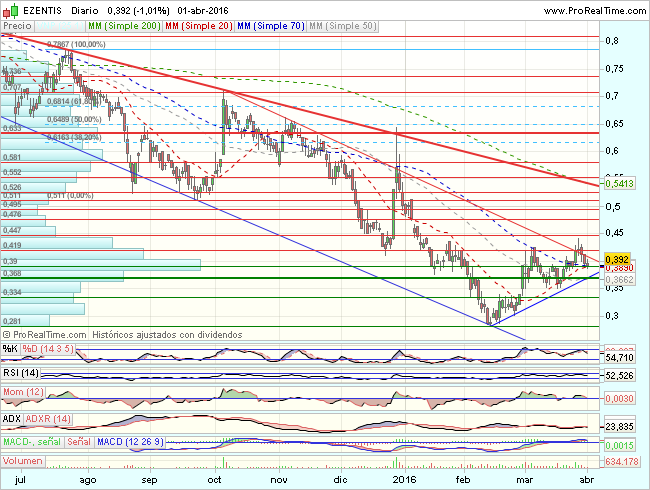
Task: Click the 0,581 volume profile level
Action: pos(12,158)
